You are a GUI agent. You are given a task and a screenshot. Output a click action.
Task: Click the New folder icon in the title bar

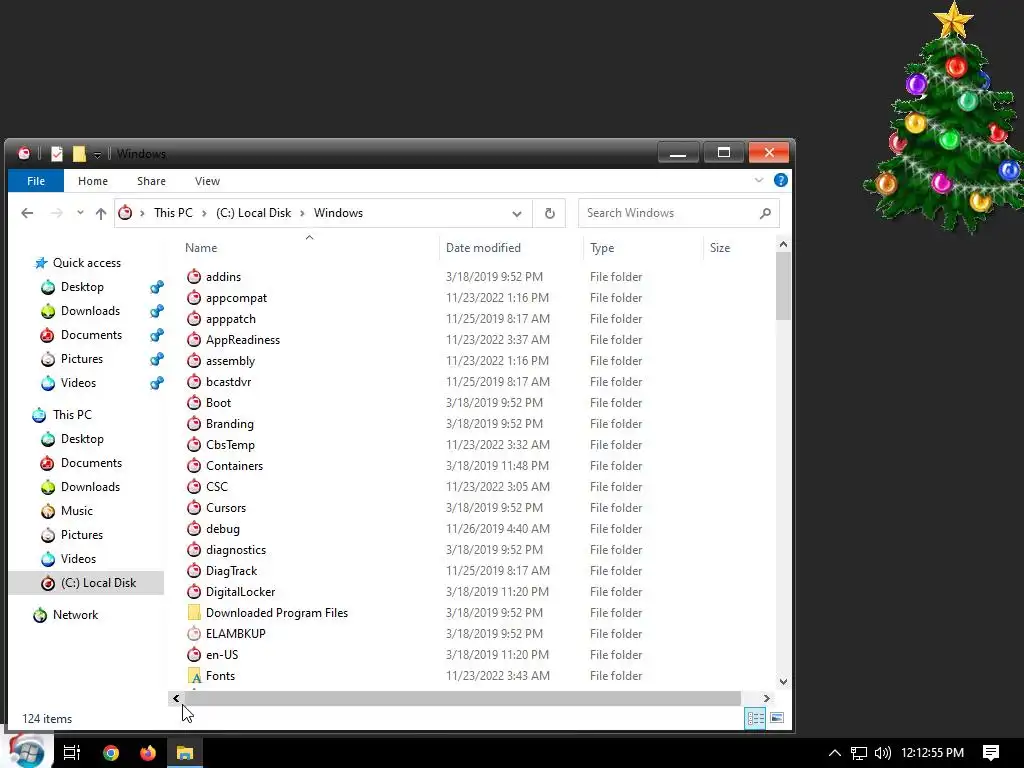[x=79, y=154]
